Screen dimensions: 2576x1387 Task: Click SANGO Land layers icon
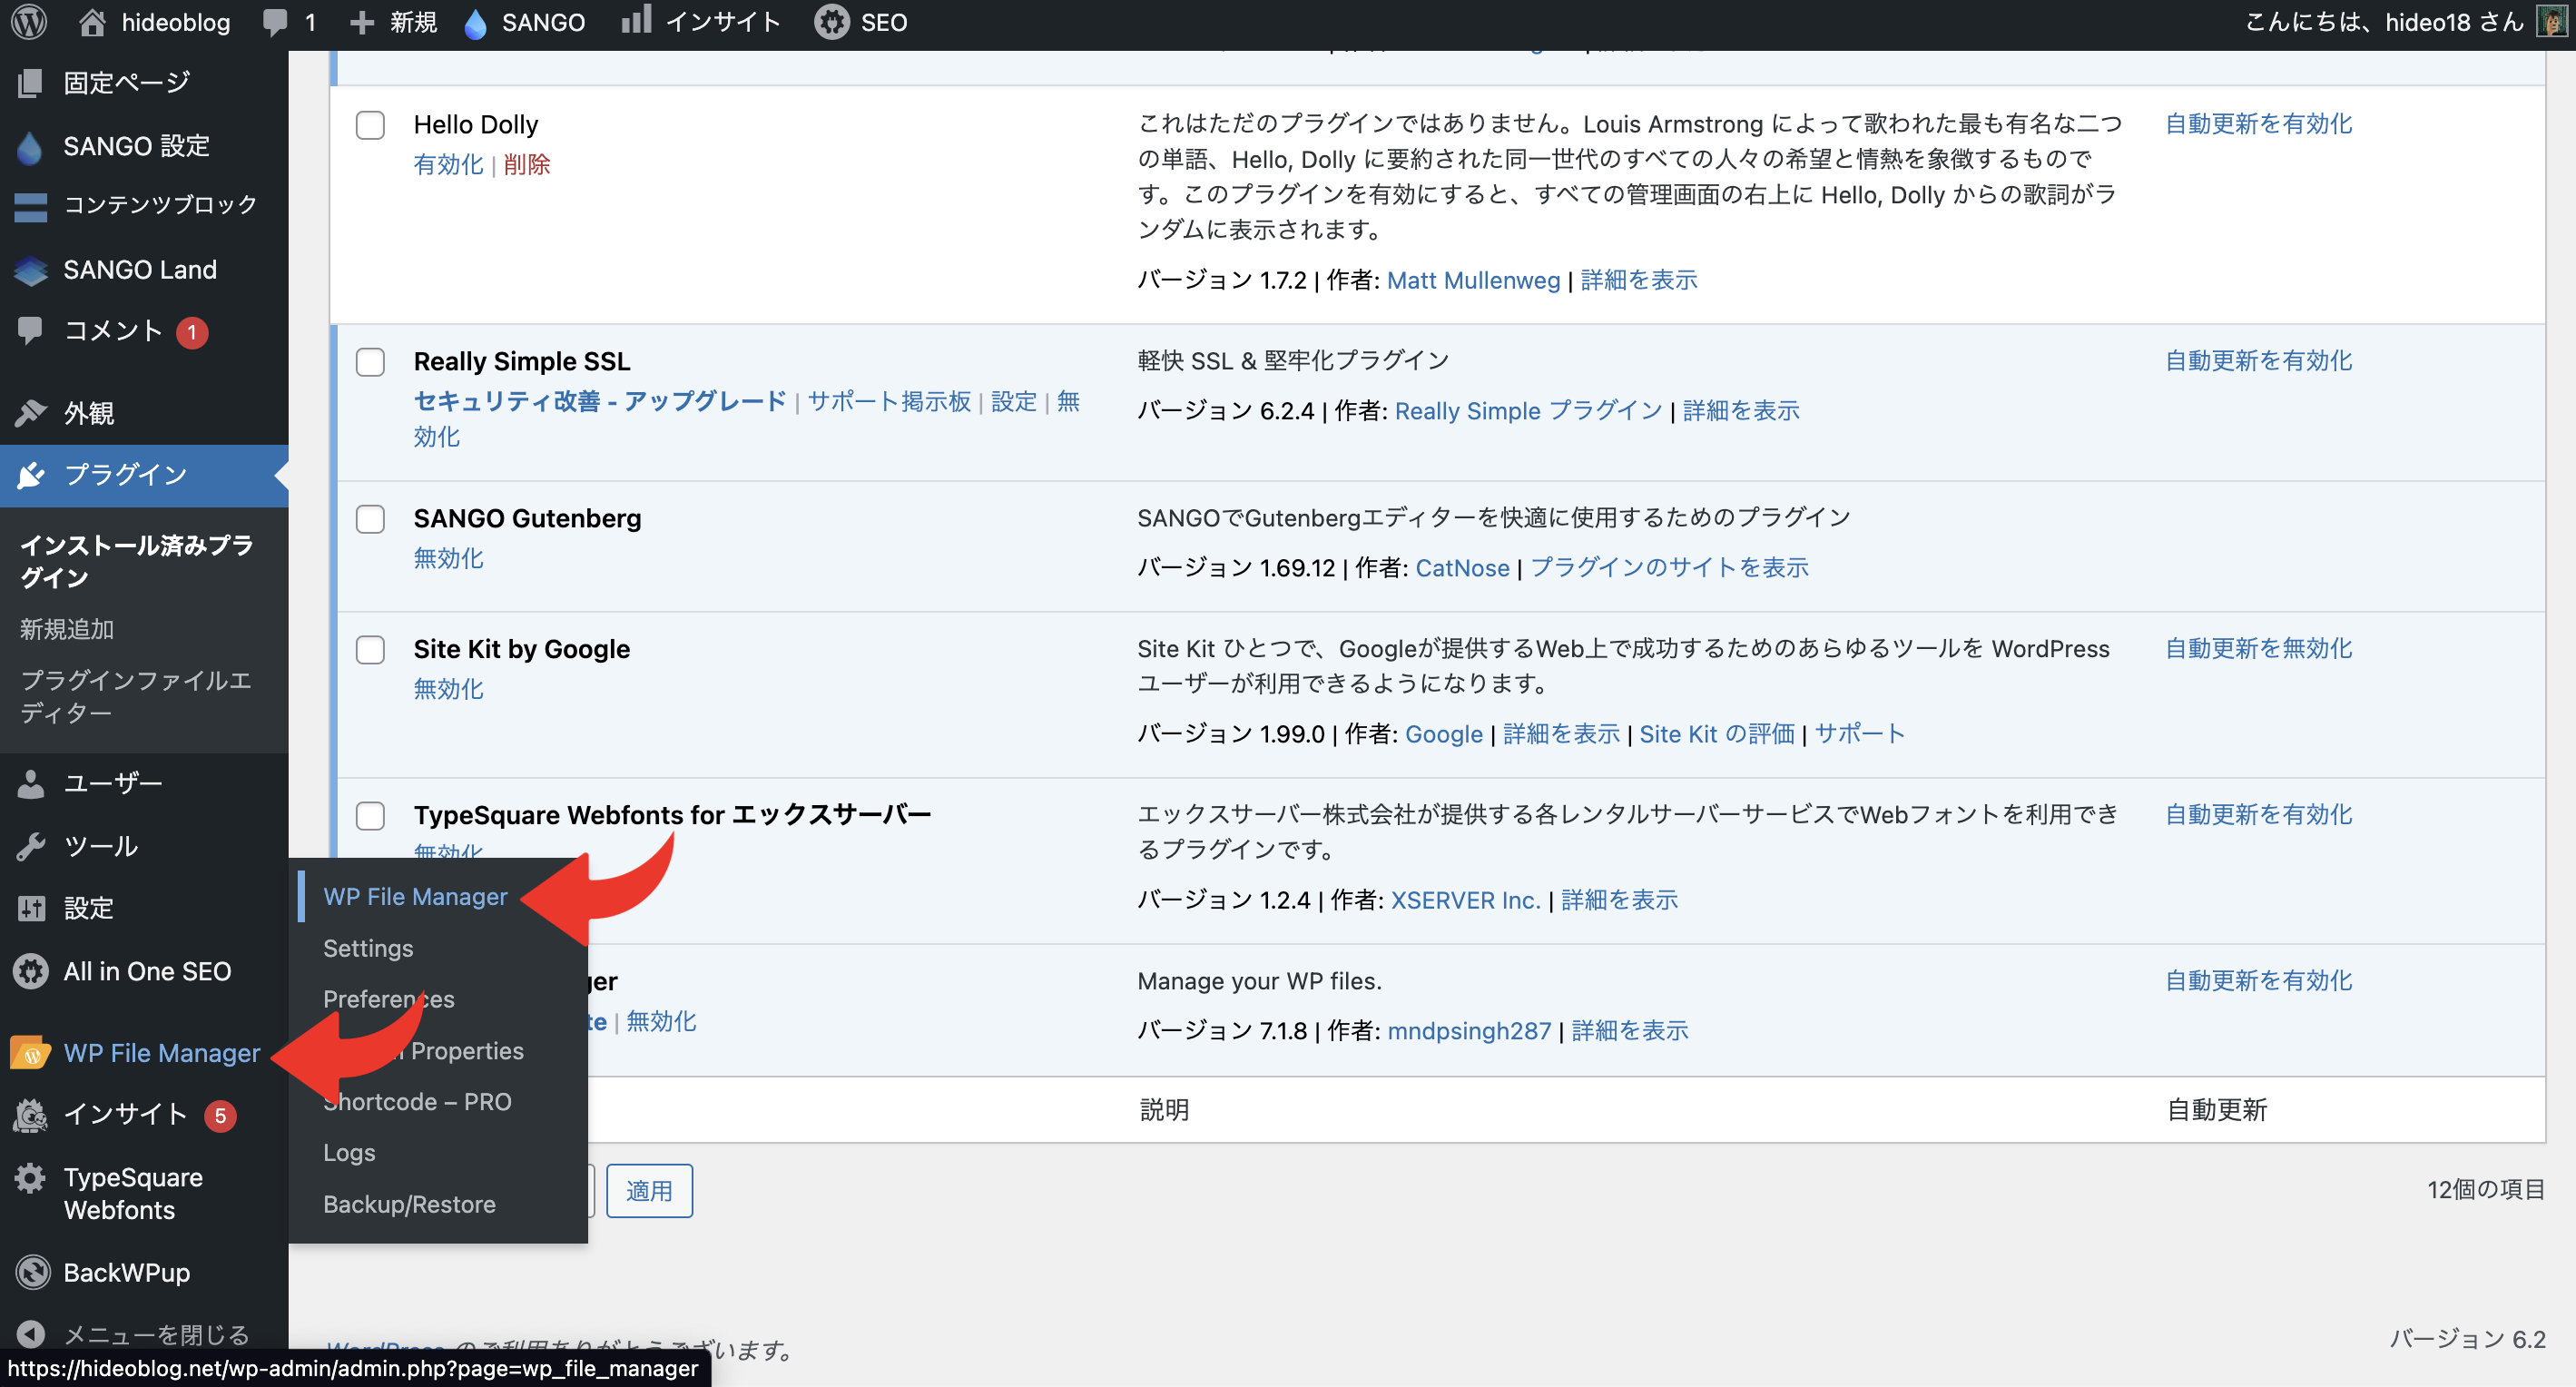tap(30, 270)
